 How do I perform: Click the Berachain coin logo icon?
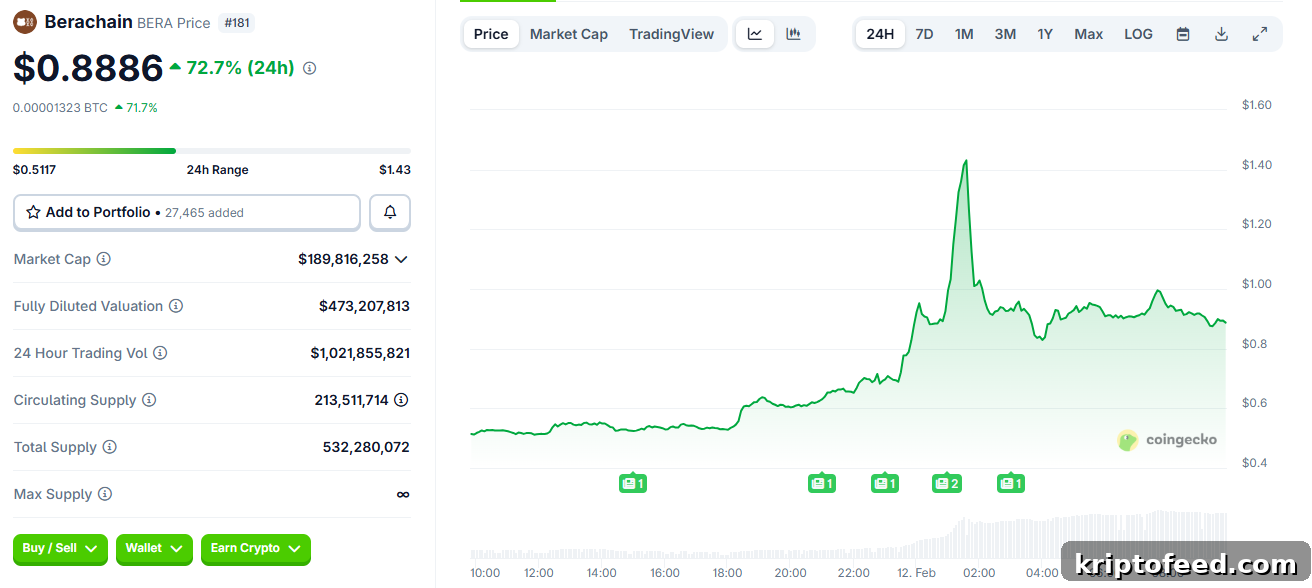25,22
